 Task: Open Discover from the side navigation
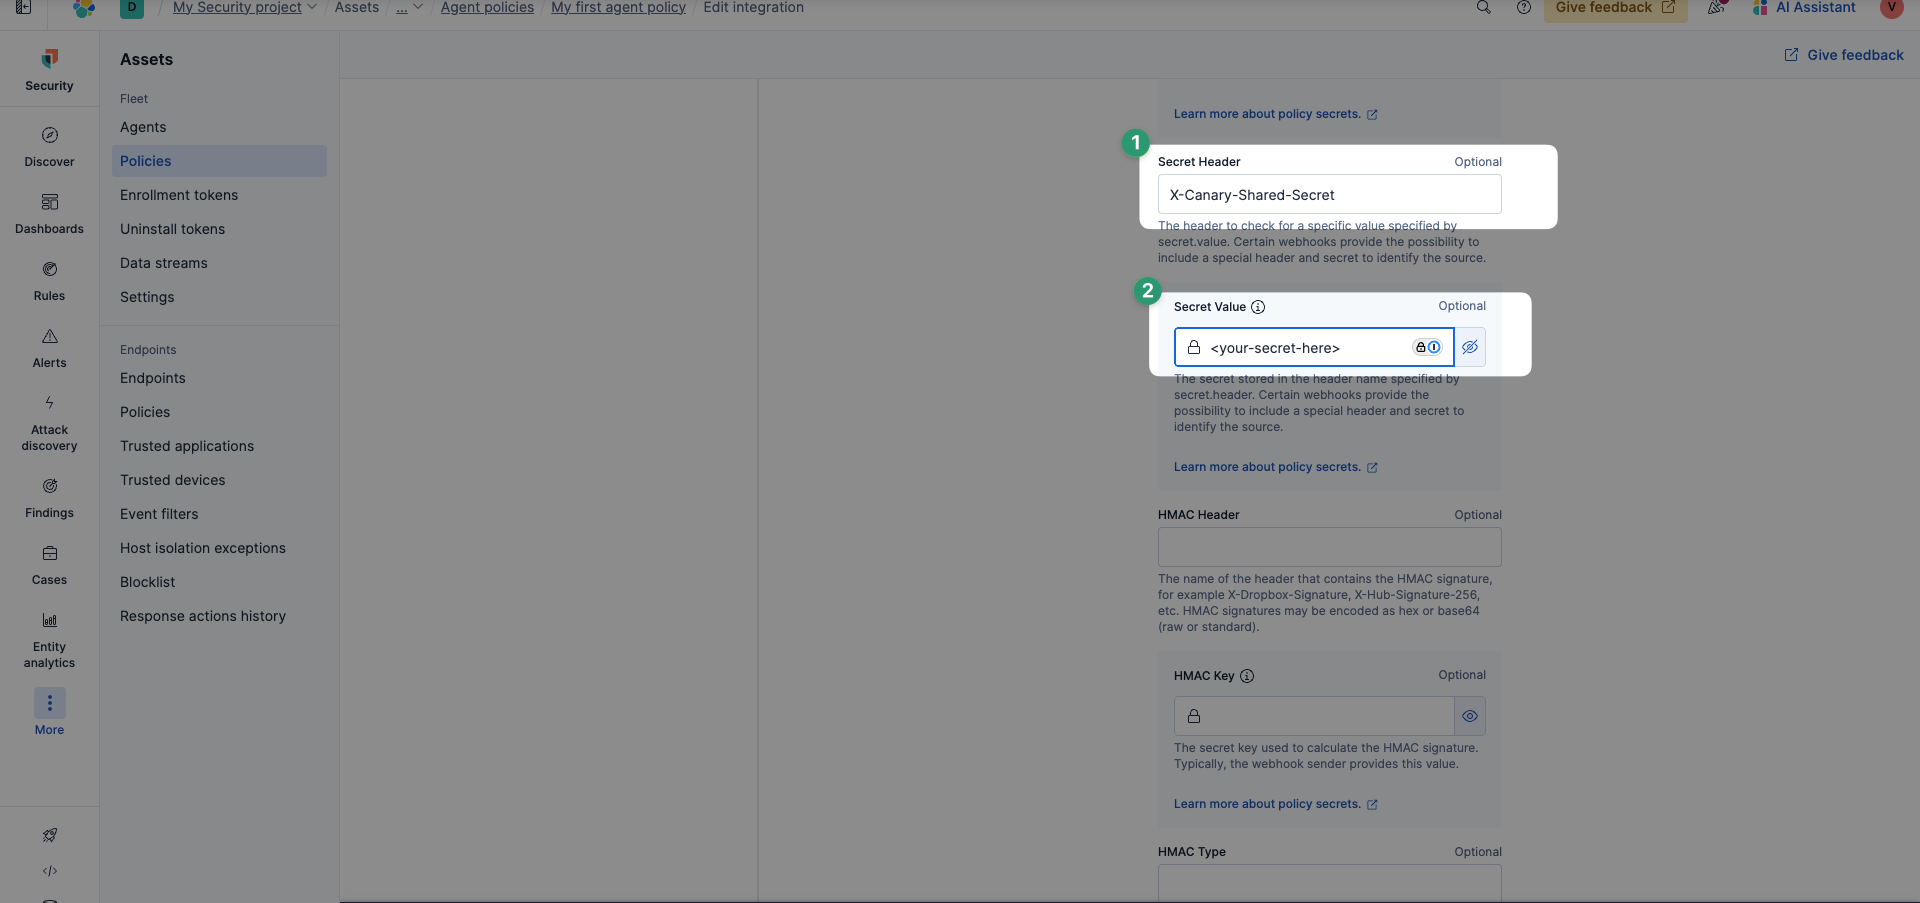49,146
